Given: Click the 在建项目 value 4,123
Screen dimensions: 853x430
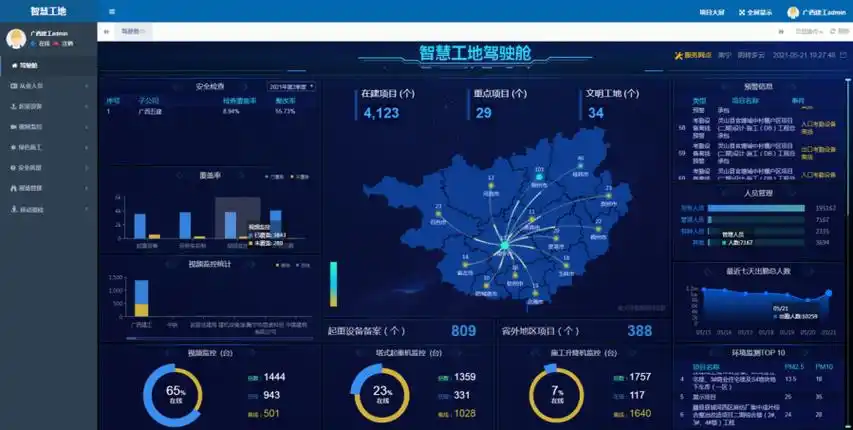Looking at the screenshot, I should pos(381,113).
